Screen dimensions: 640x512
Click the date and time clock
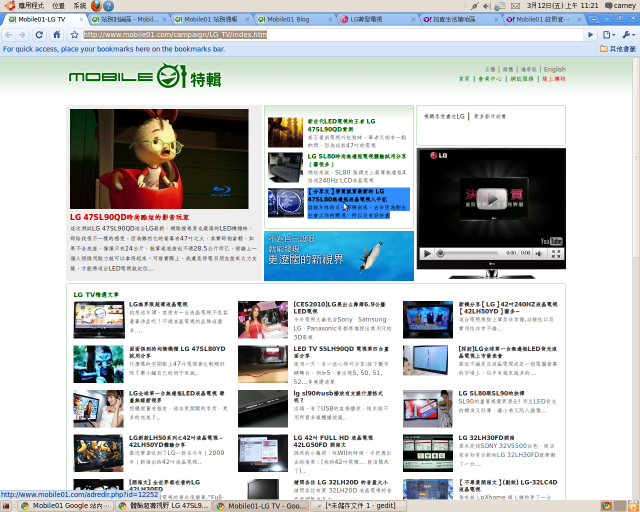[x=562, y=6]
